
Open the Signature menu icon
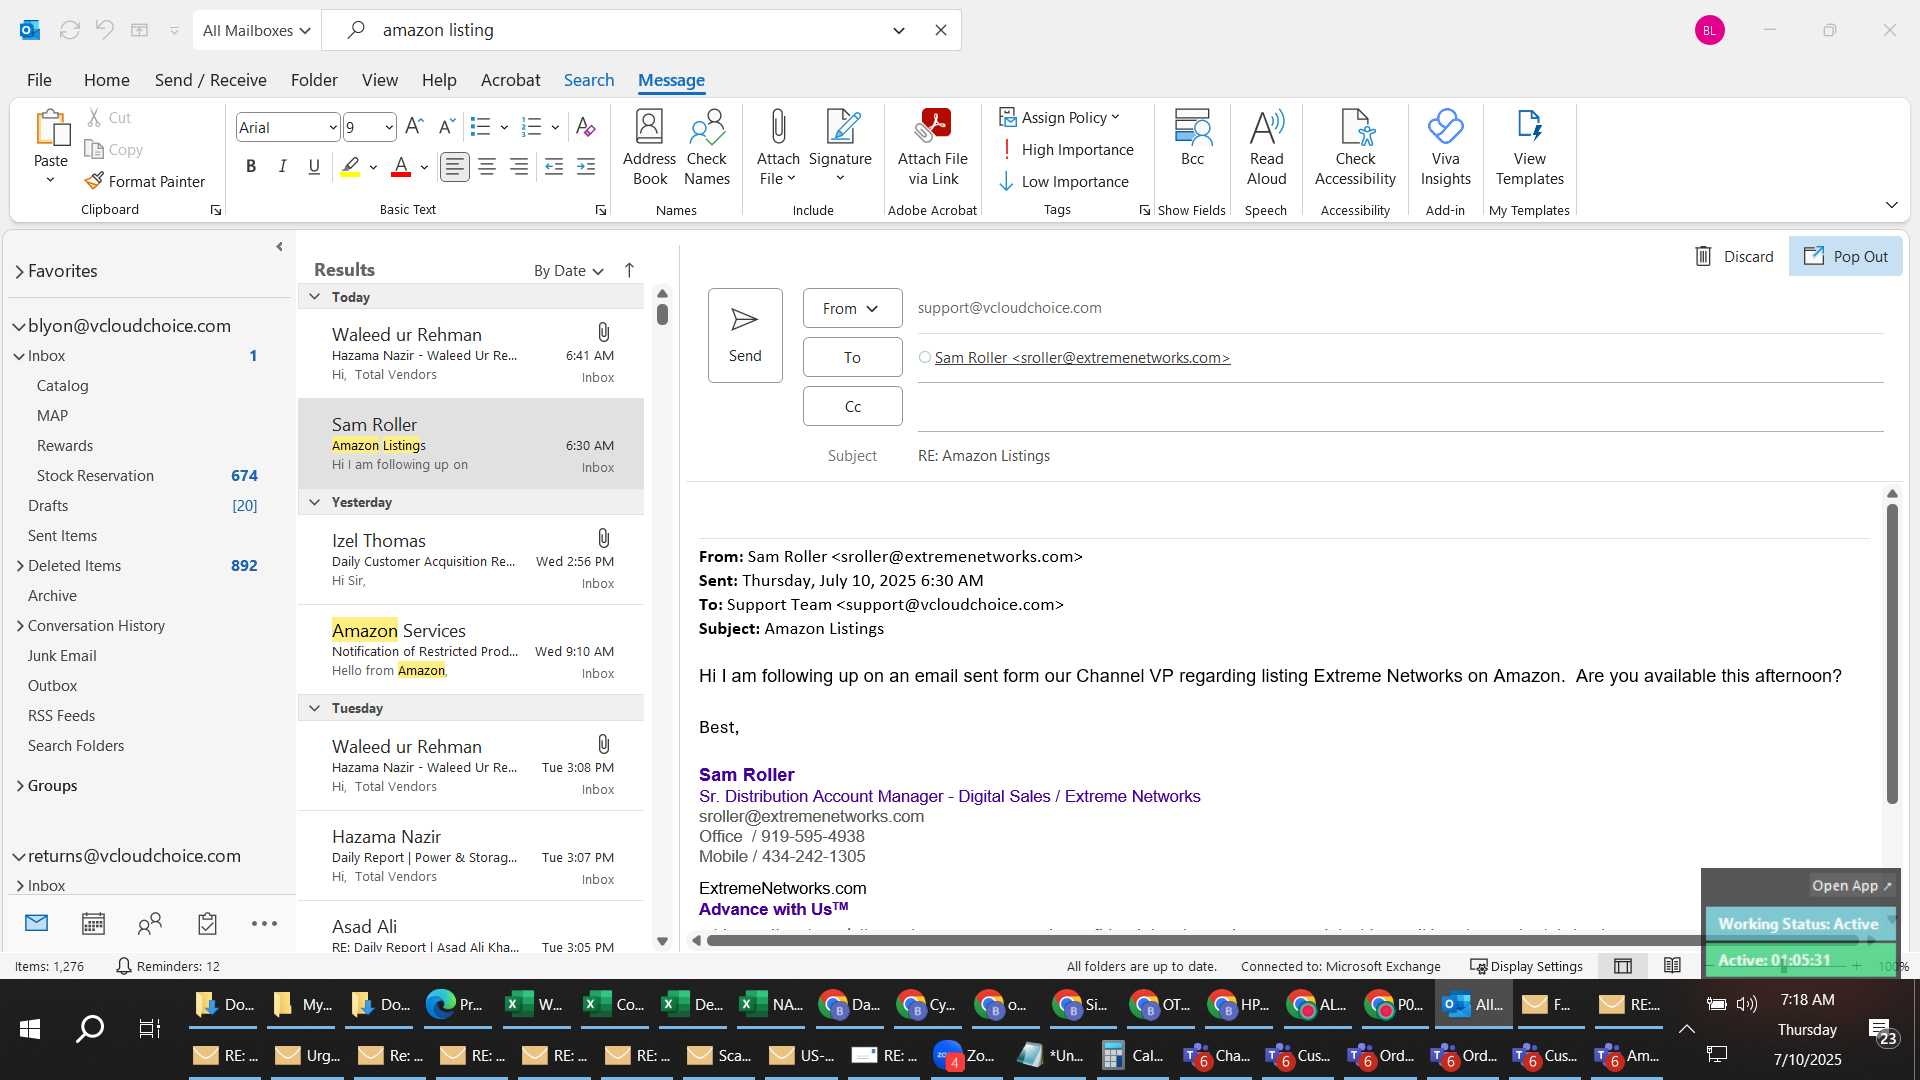point(840,148)
